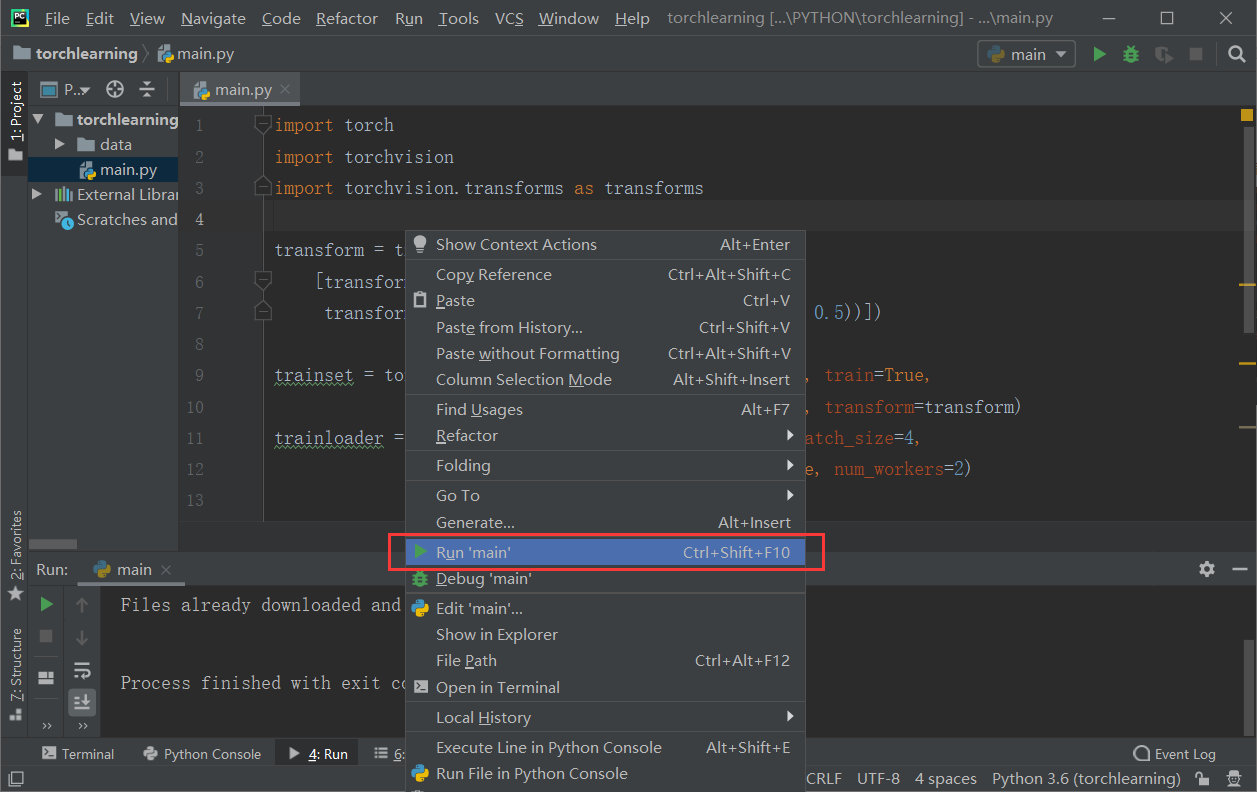Toggle scroll to end in Run console

(82, 703)
